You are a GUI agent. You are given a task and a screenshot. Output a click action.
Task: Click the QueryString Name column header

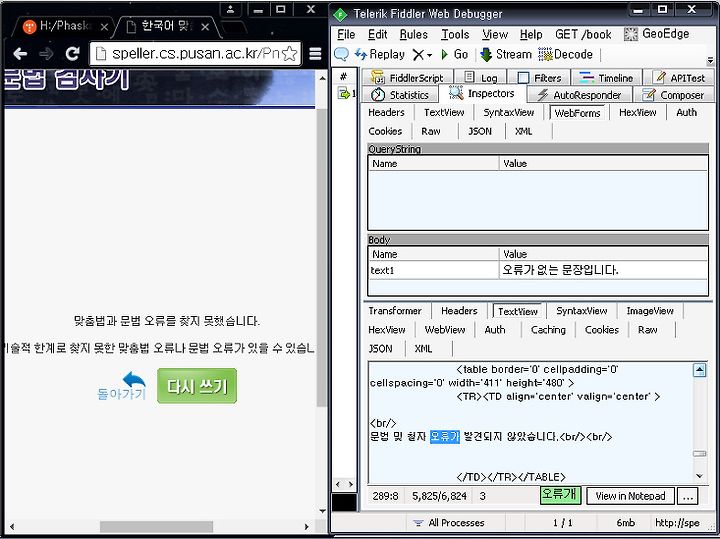(x=433, y=163)
